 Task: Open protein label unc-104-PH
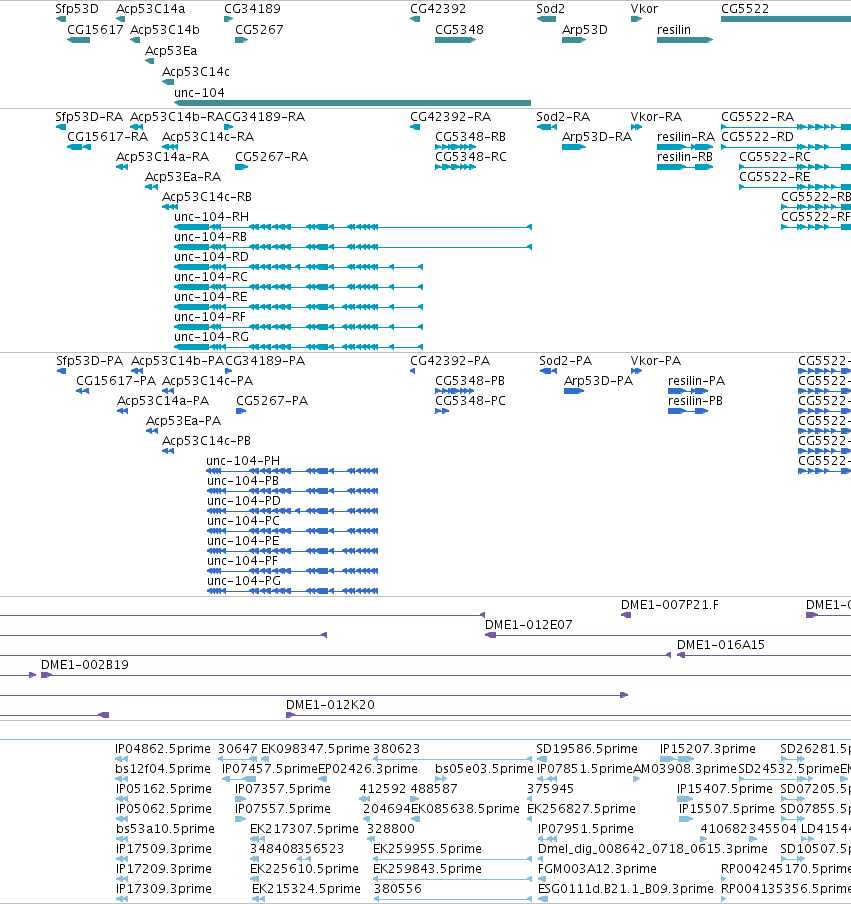click(243, 461)
